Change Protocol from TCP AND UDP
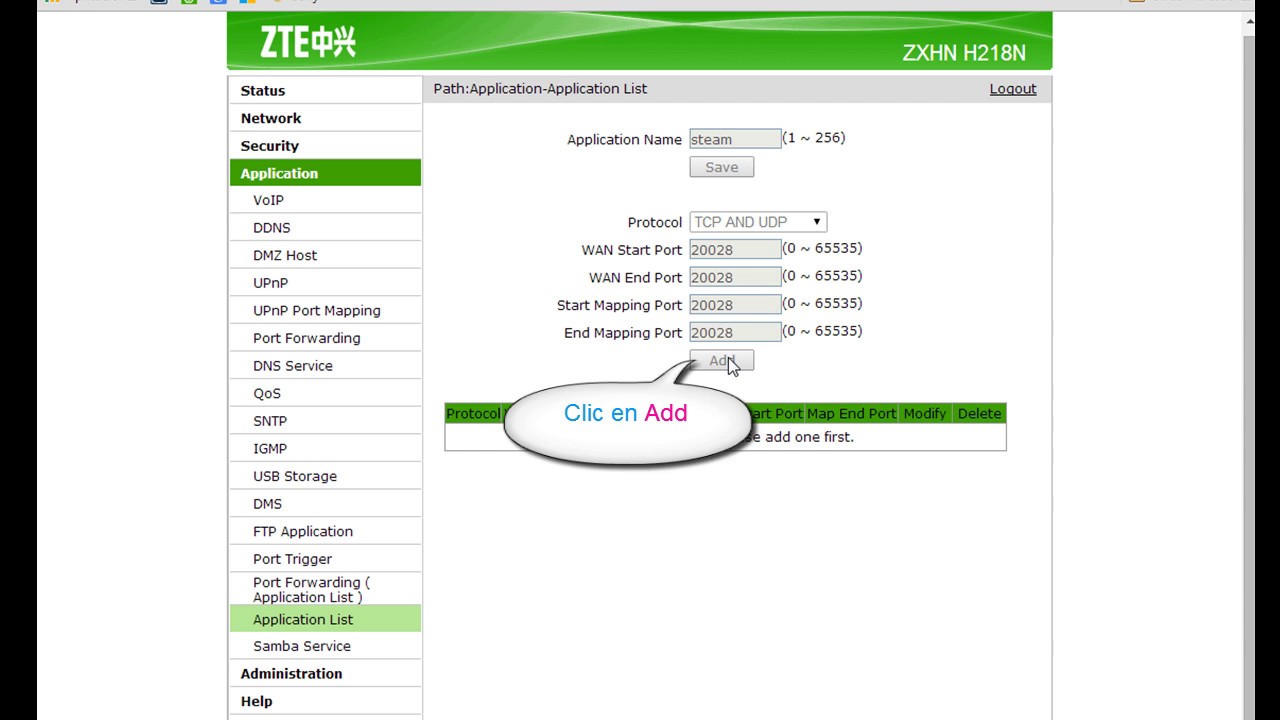 pos(757,221)
